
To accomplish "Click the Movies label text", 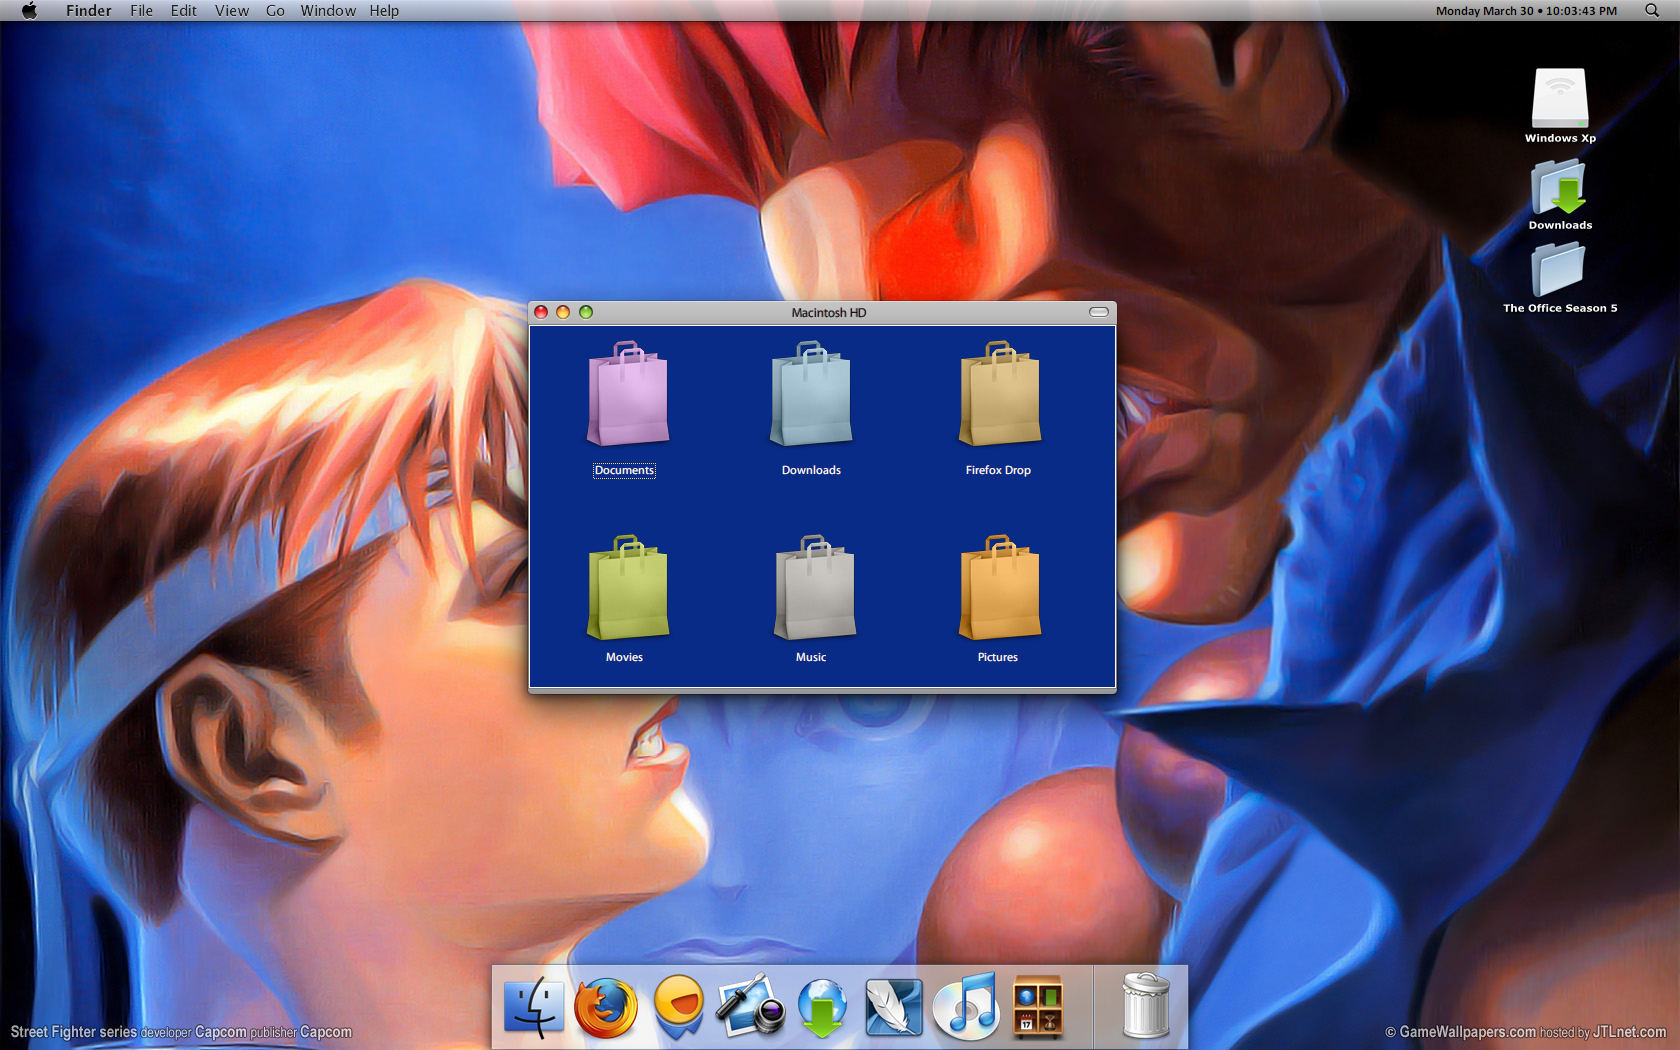I will (624, 657).
